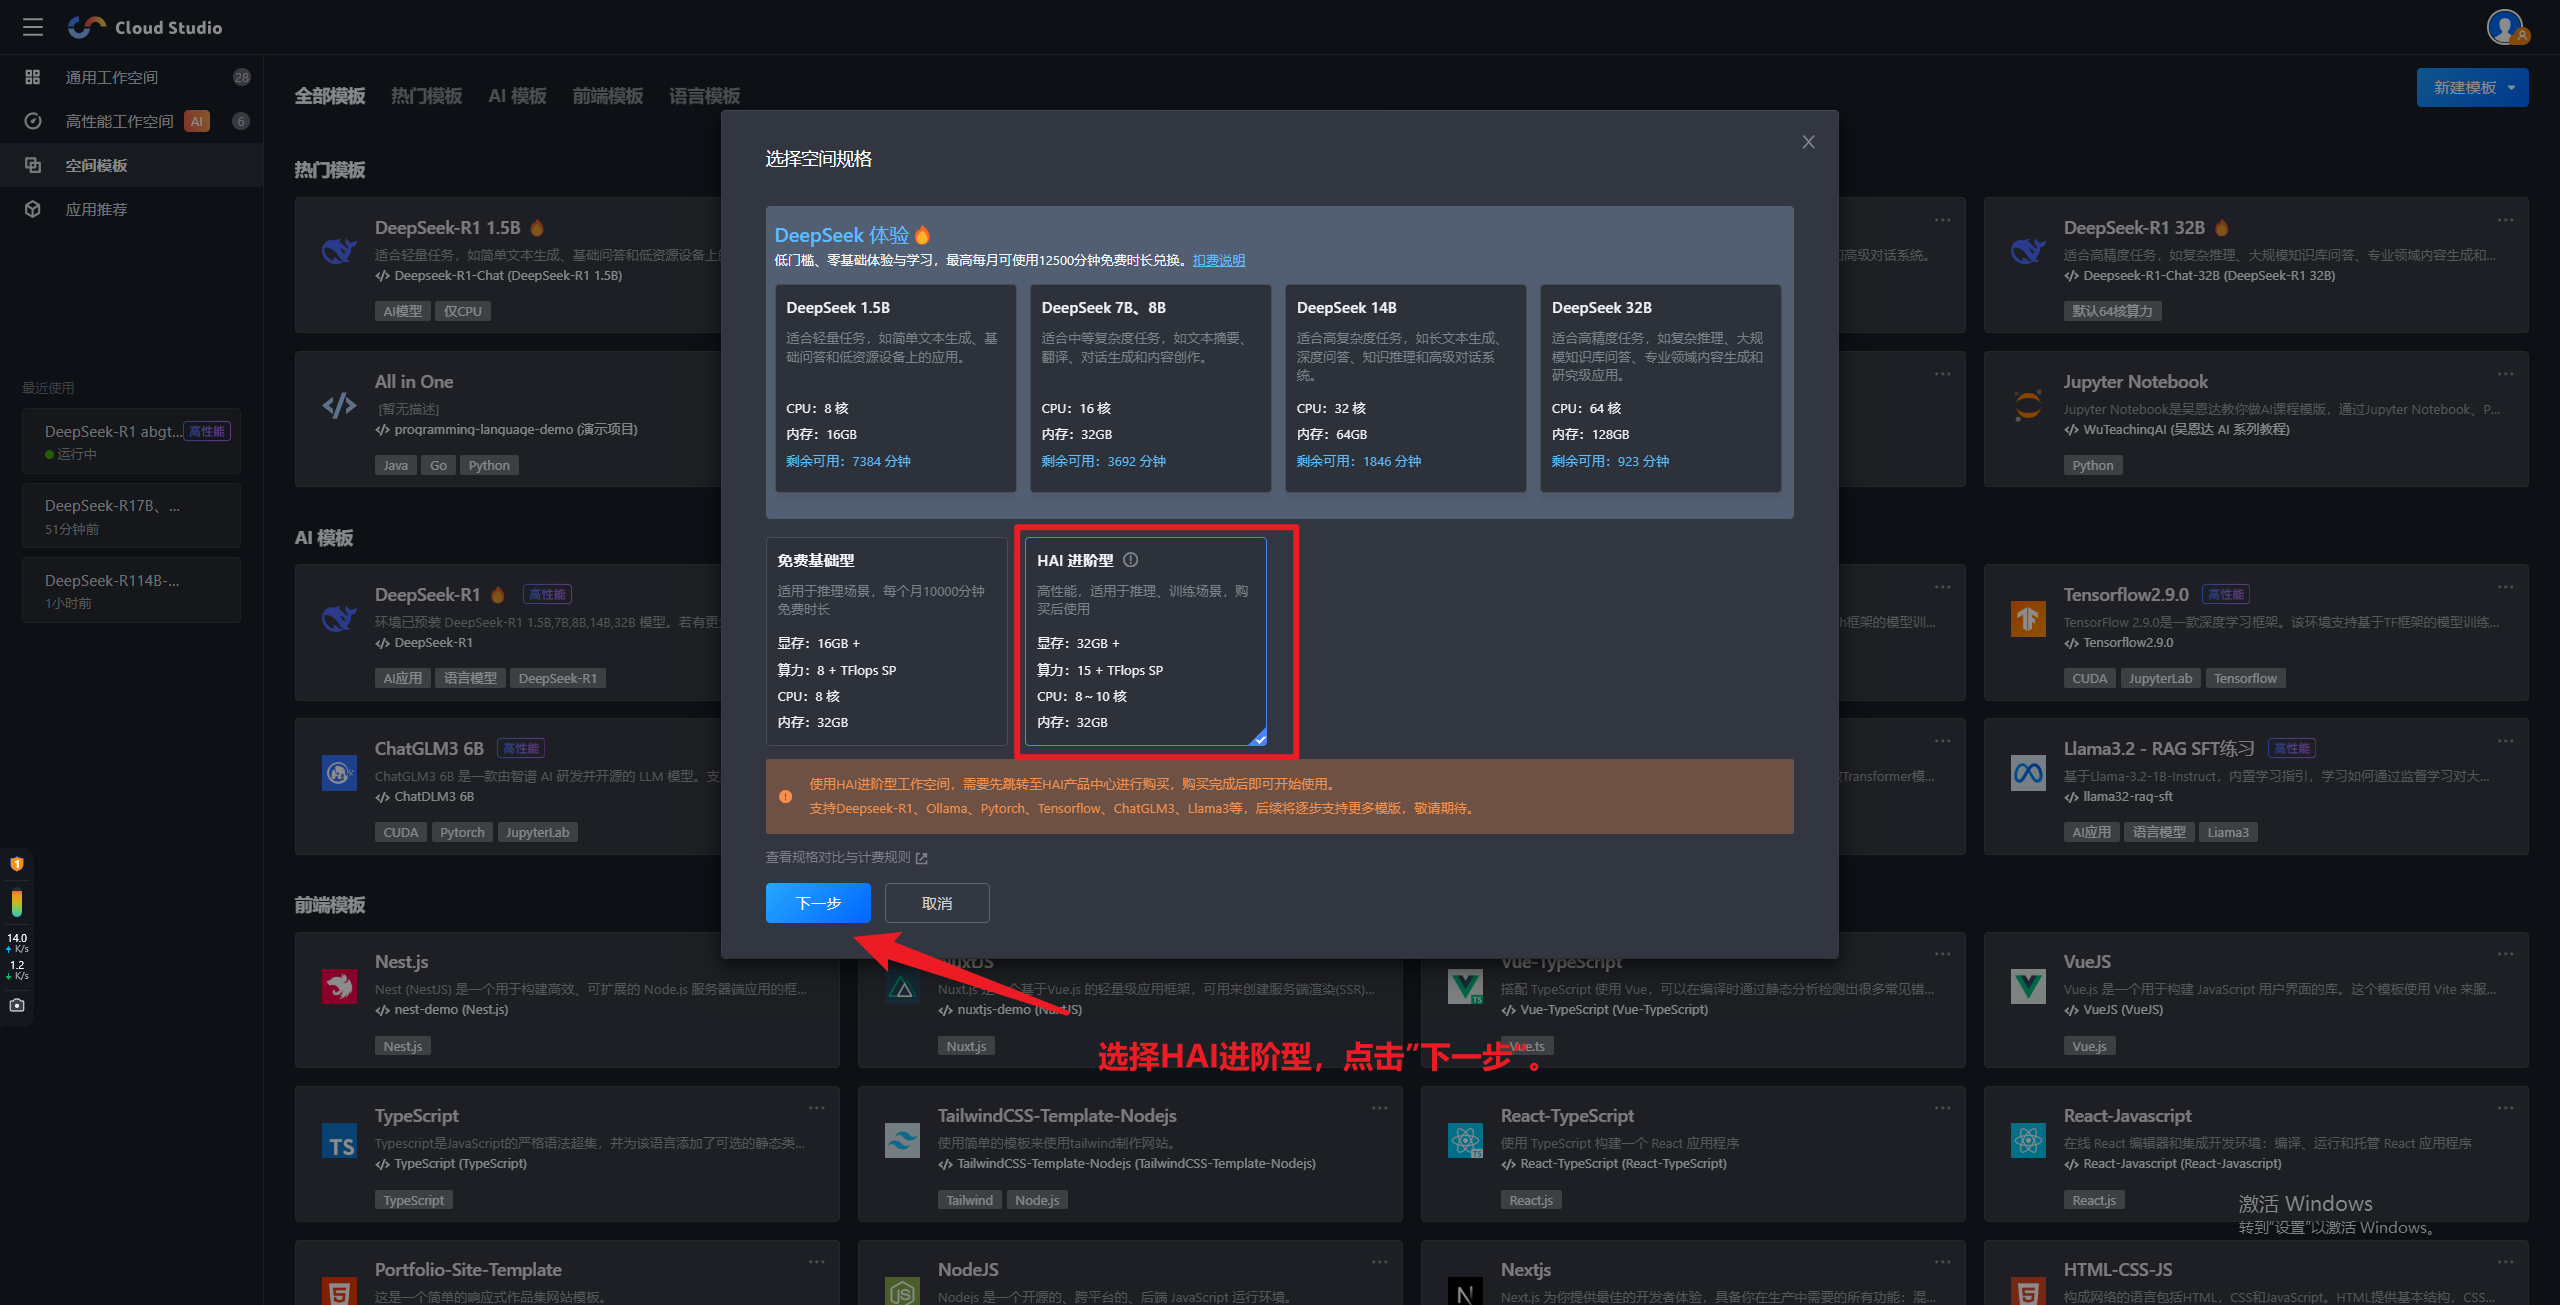Switch to the AI 模板 tab
The image size is (2560, 1305).
[x=517, y=96]
